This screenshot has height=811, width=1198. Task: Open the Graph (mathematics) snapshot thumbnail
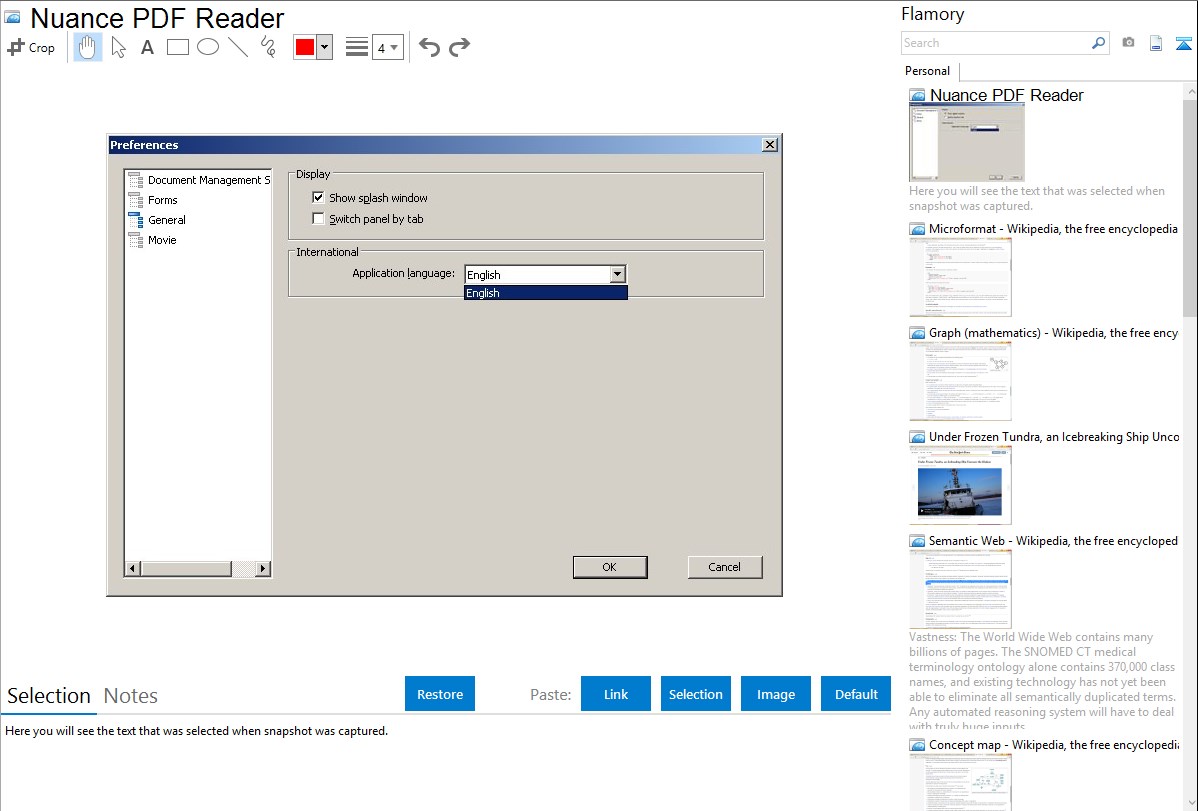pos(960,381)
